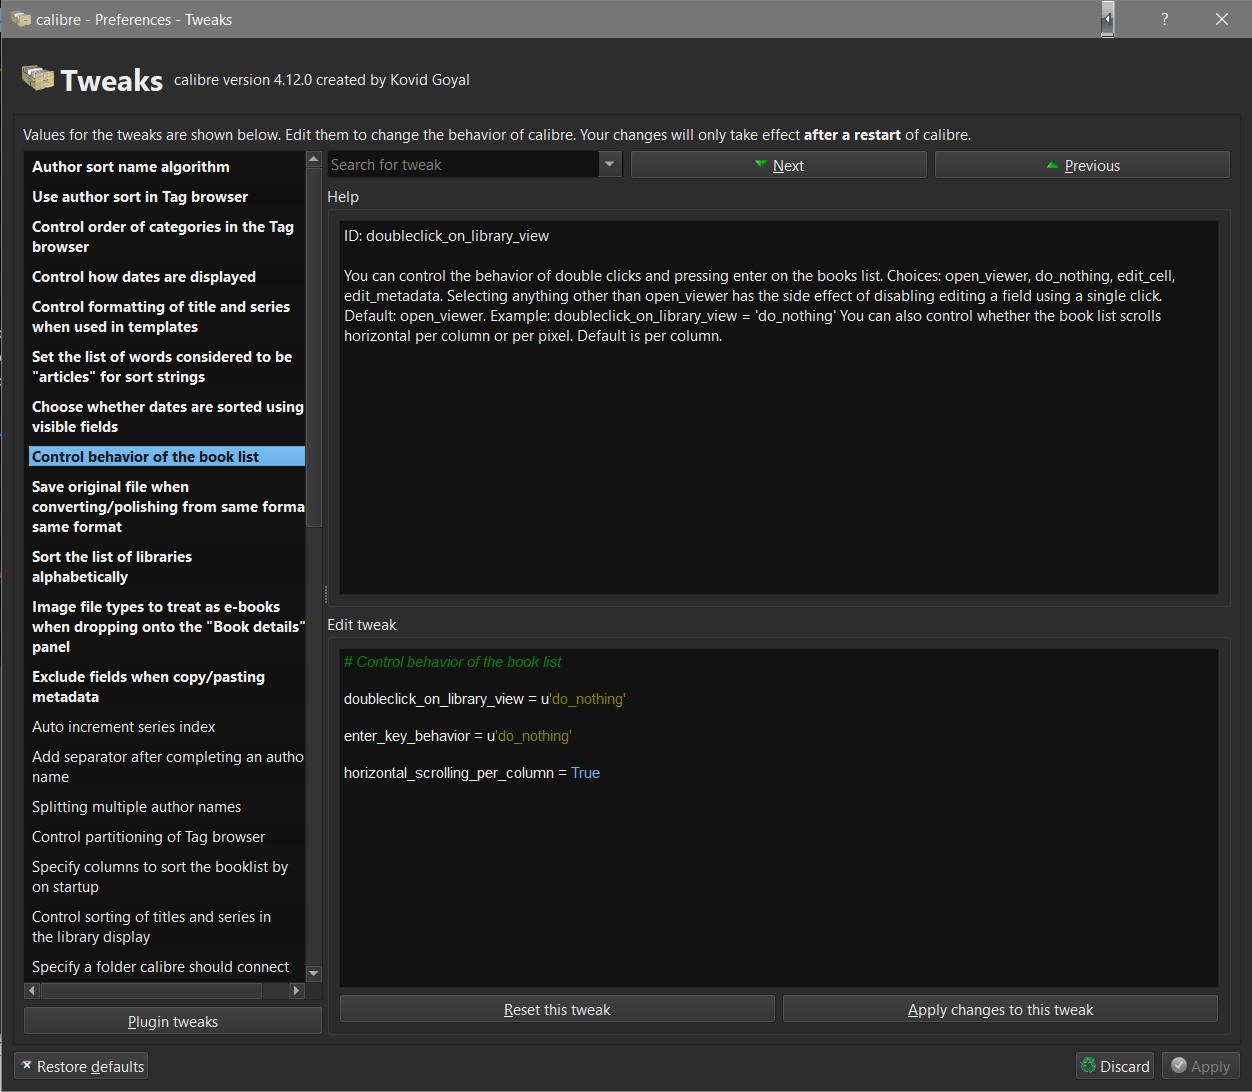Click the calibre title bar app icon
Image resolution: width=1252 pixels, height=1092 pixels.
pos(21,19)
